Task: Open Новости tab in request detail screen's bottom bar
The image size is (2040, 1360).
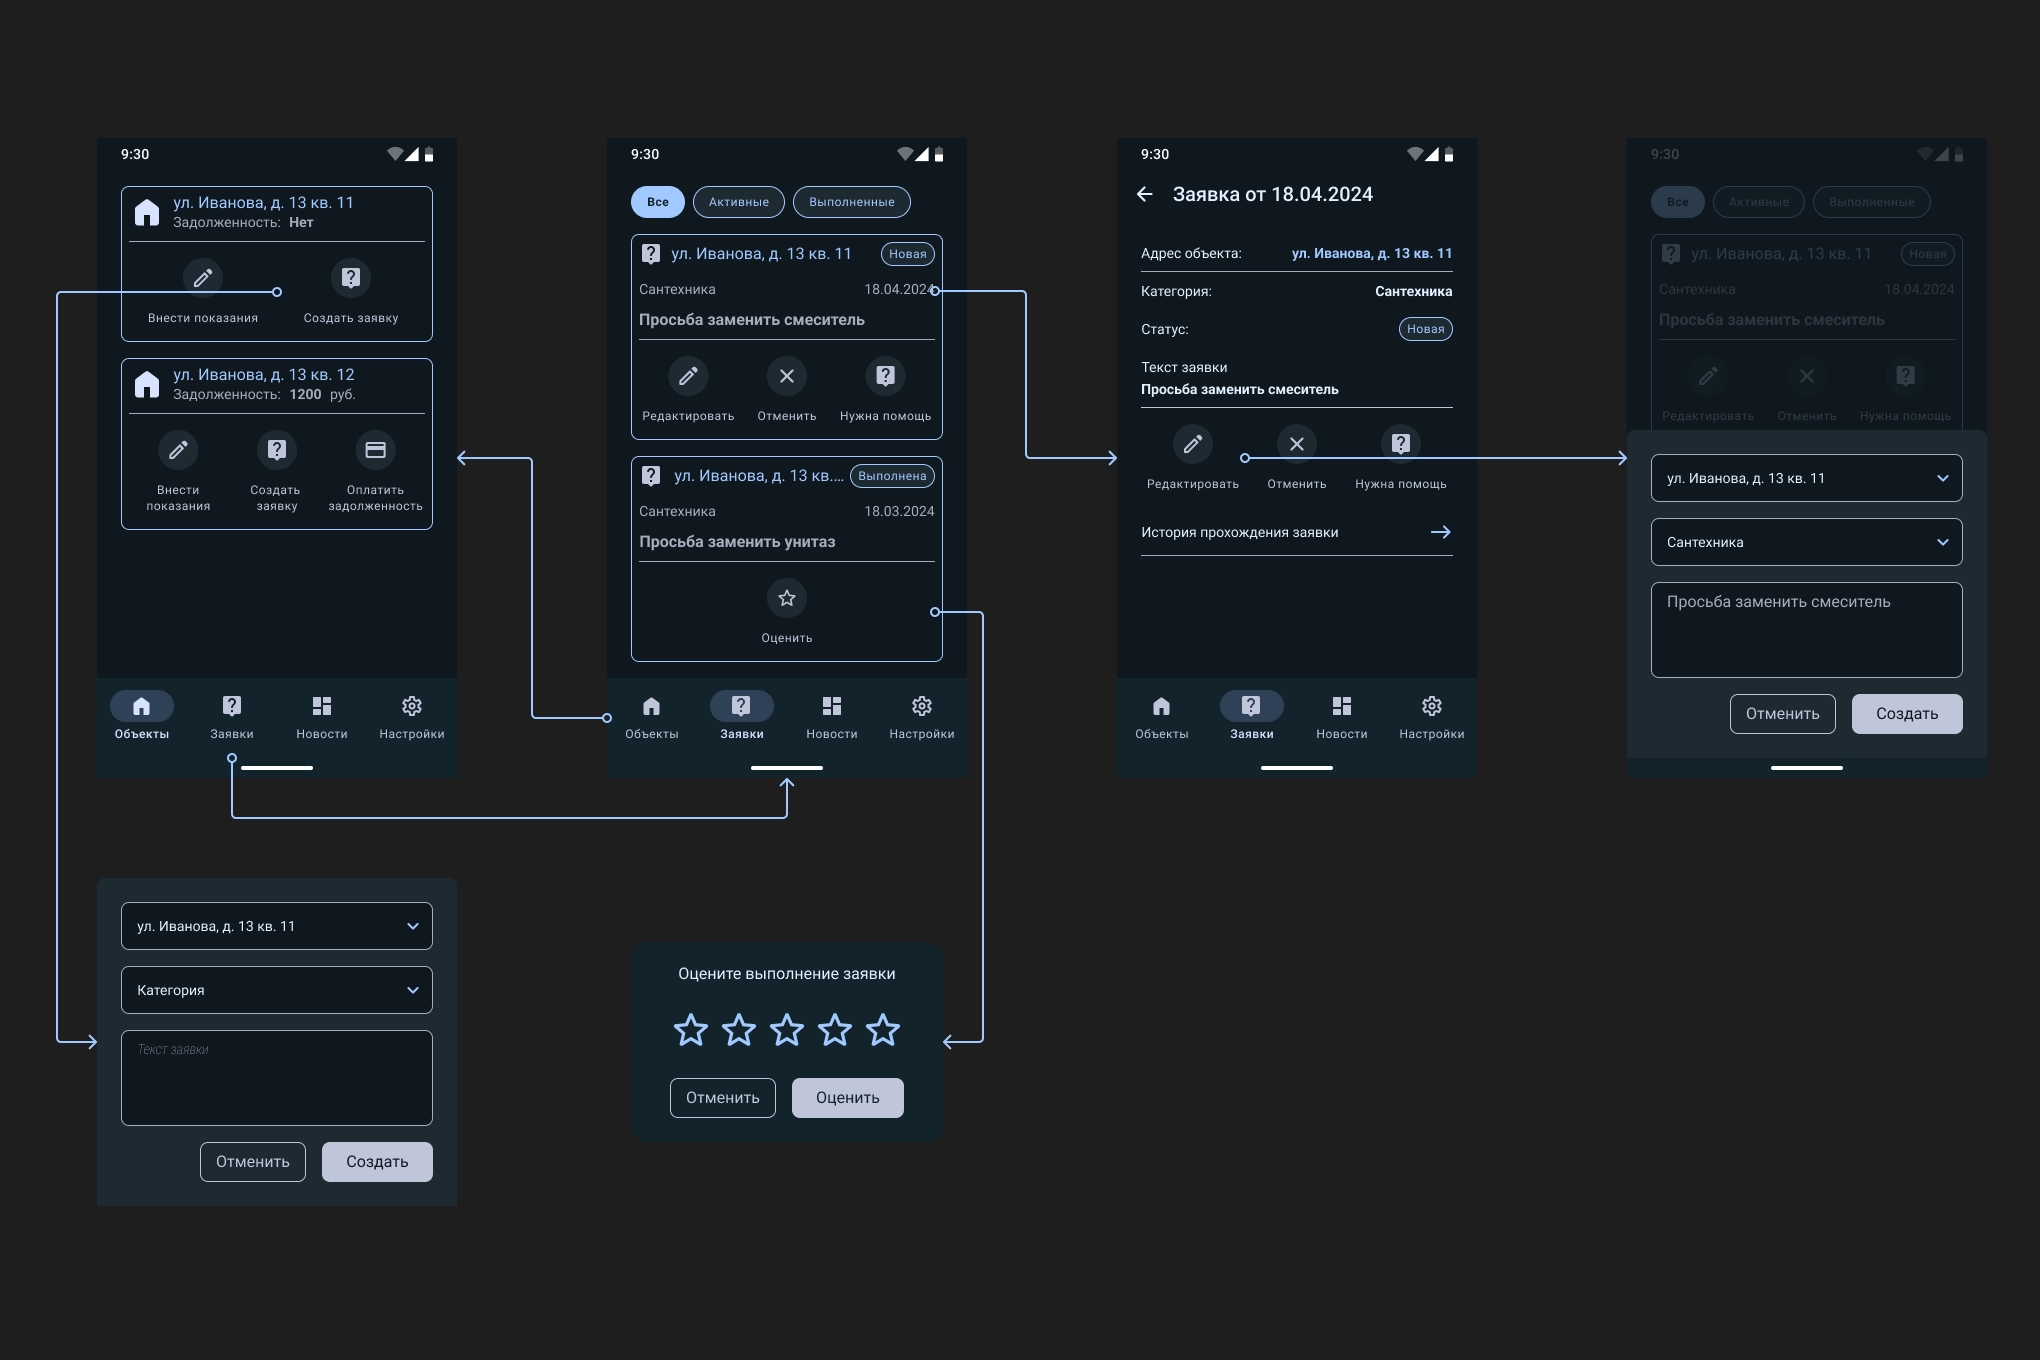Action: click(x=1342, y=717)
